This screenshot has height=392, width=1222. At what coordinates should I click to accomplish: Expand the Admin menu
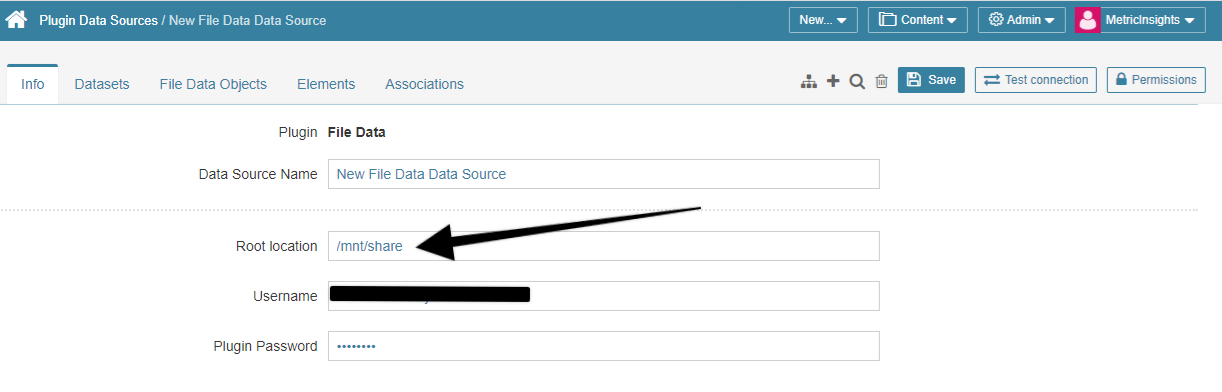[x=1020, y=20]
